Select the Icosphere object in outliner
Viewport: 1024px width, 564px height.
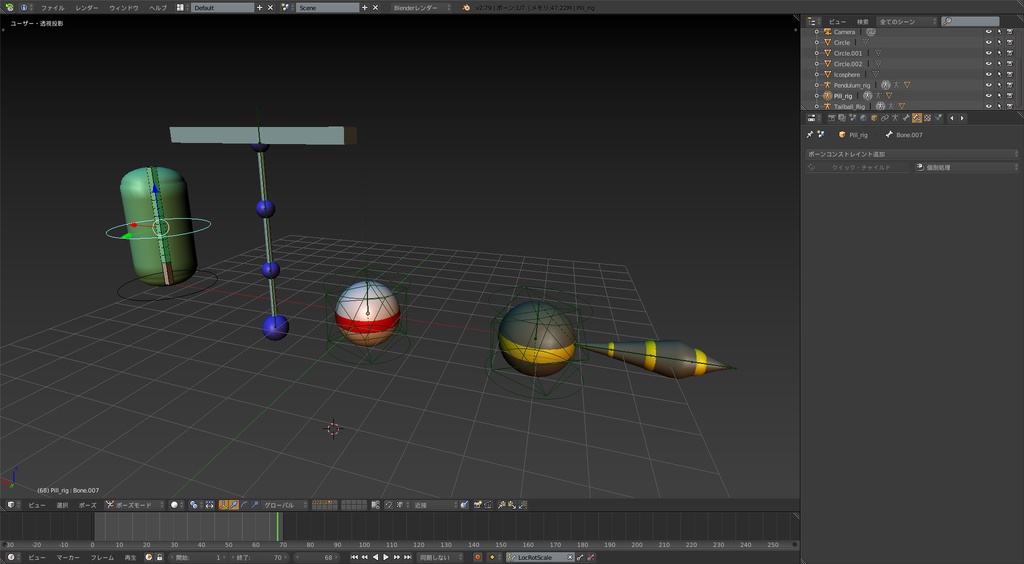click(847, 74)
